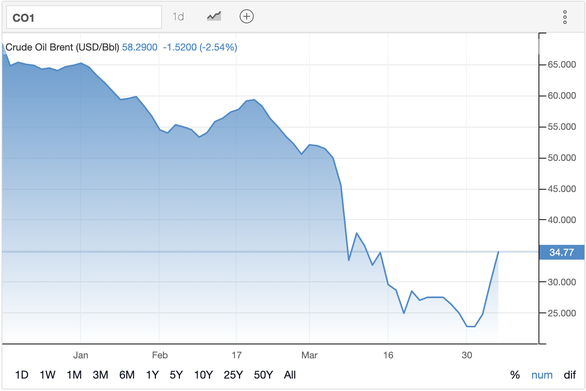The image size is (586, 391).
Task: Show the 5Y price history
Action: pos(176,375)
